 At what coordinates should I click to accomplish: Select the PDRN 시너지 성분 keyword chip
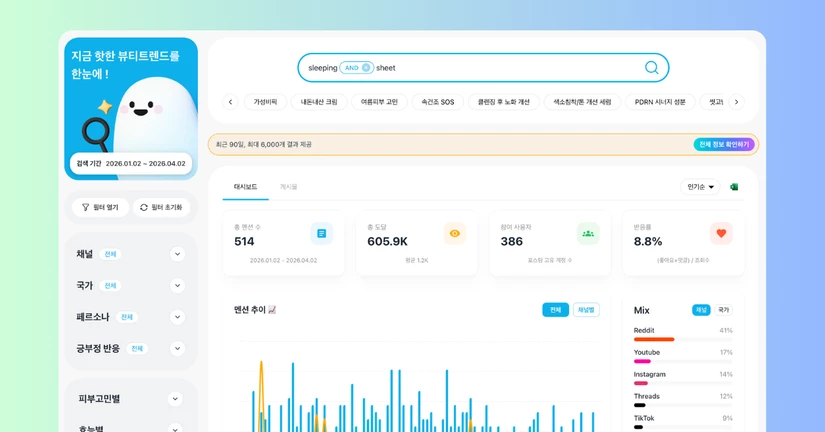coord(660,102)
